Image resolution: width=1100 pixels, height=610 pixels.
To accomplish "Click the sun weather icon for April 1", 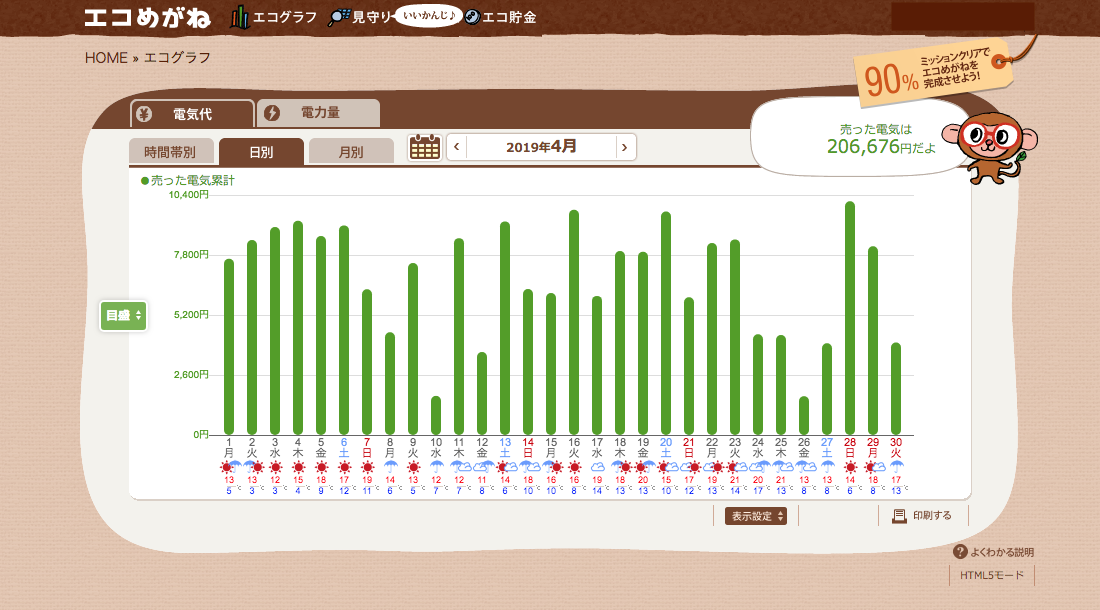I will [x=227, y=467].
